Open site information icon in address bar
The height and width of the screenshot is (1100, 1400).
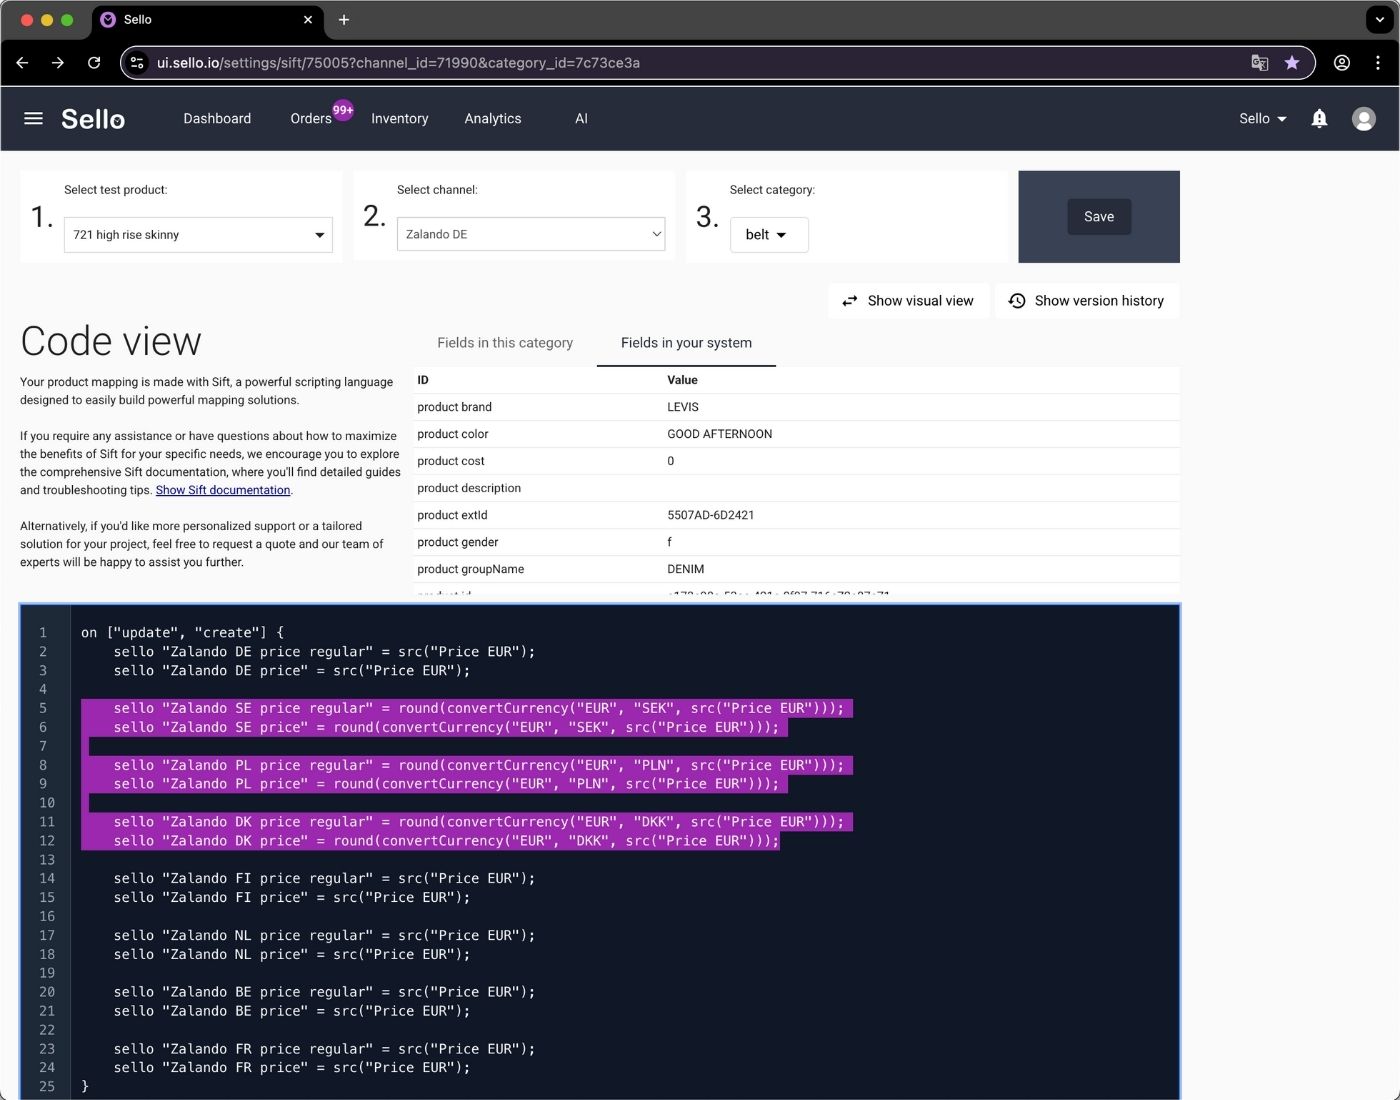(138, 62)
